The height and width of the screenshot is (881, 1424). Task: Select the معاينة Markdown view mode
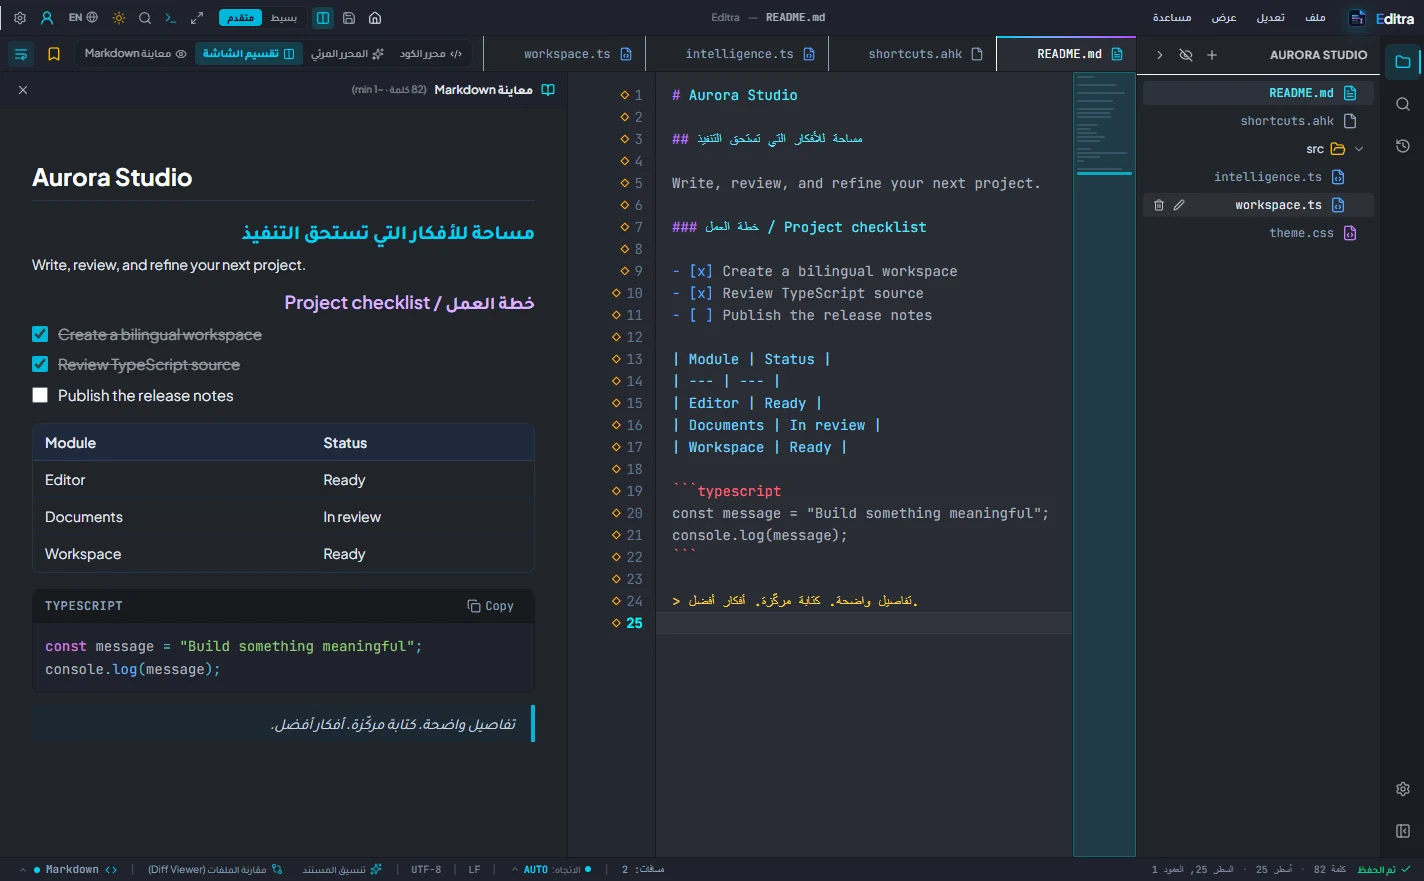[x=135, y=54]
